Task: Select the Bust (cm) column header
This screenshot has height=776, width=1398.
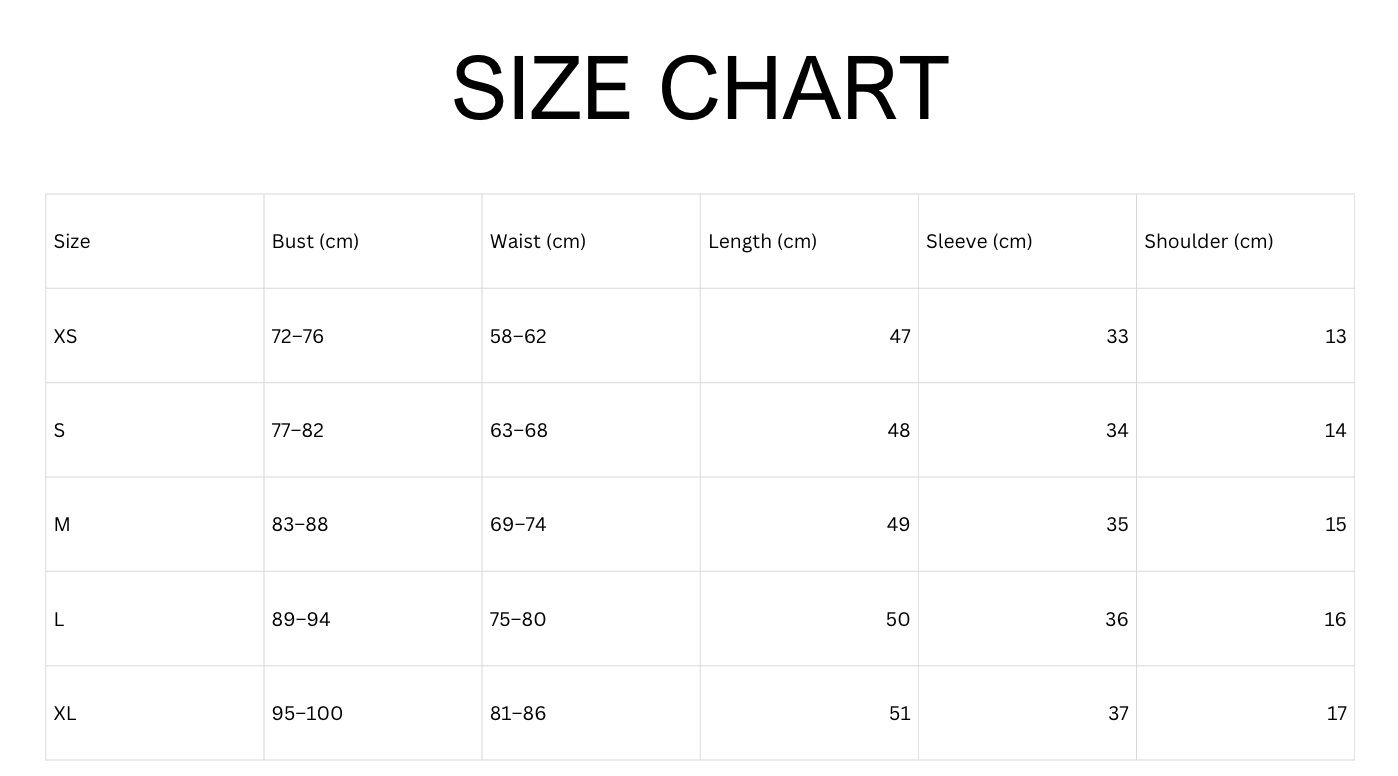Action: point(315,241)
